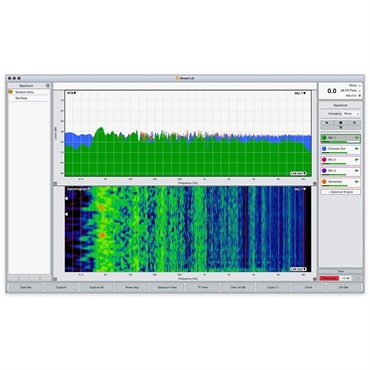Click the pause button in the Spectrum controls
The height and width of the screenshot is (370, 370).
354,123
